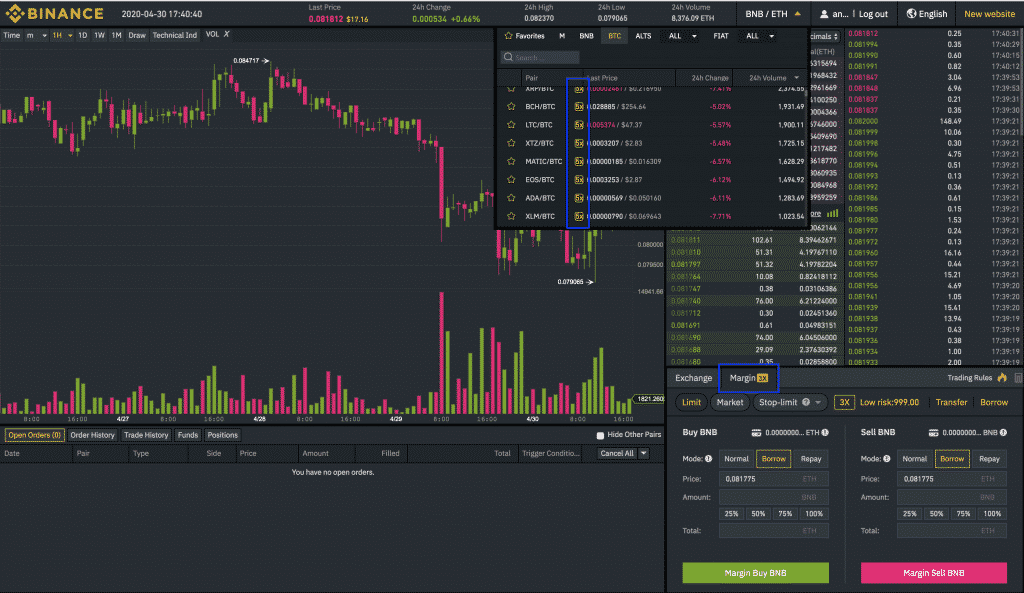Expand the BNB / ETH pair selector
The width and height of the screenshot is (1024, 593).
pos(773,14)
